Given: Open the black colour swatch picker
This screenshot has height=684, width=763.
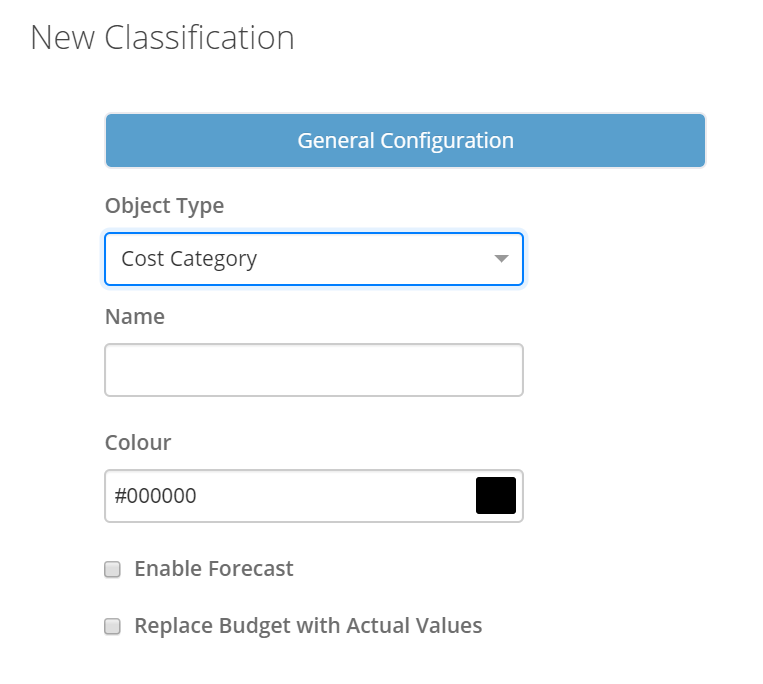Looking at the screenshot, I should tap(495, 496).
